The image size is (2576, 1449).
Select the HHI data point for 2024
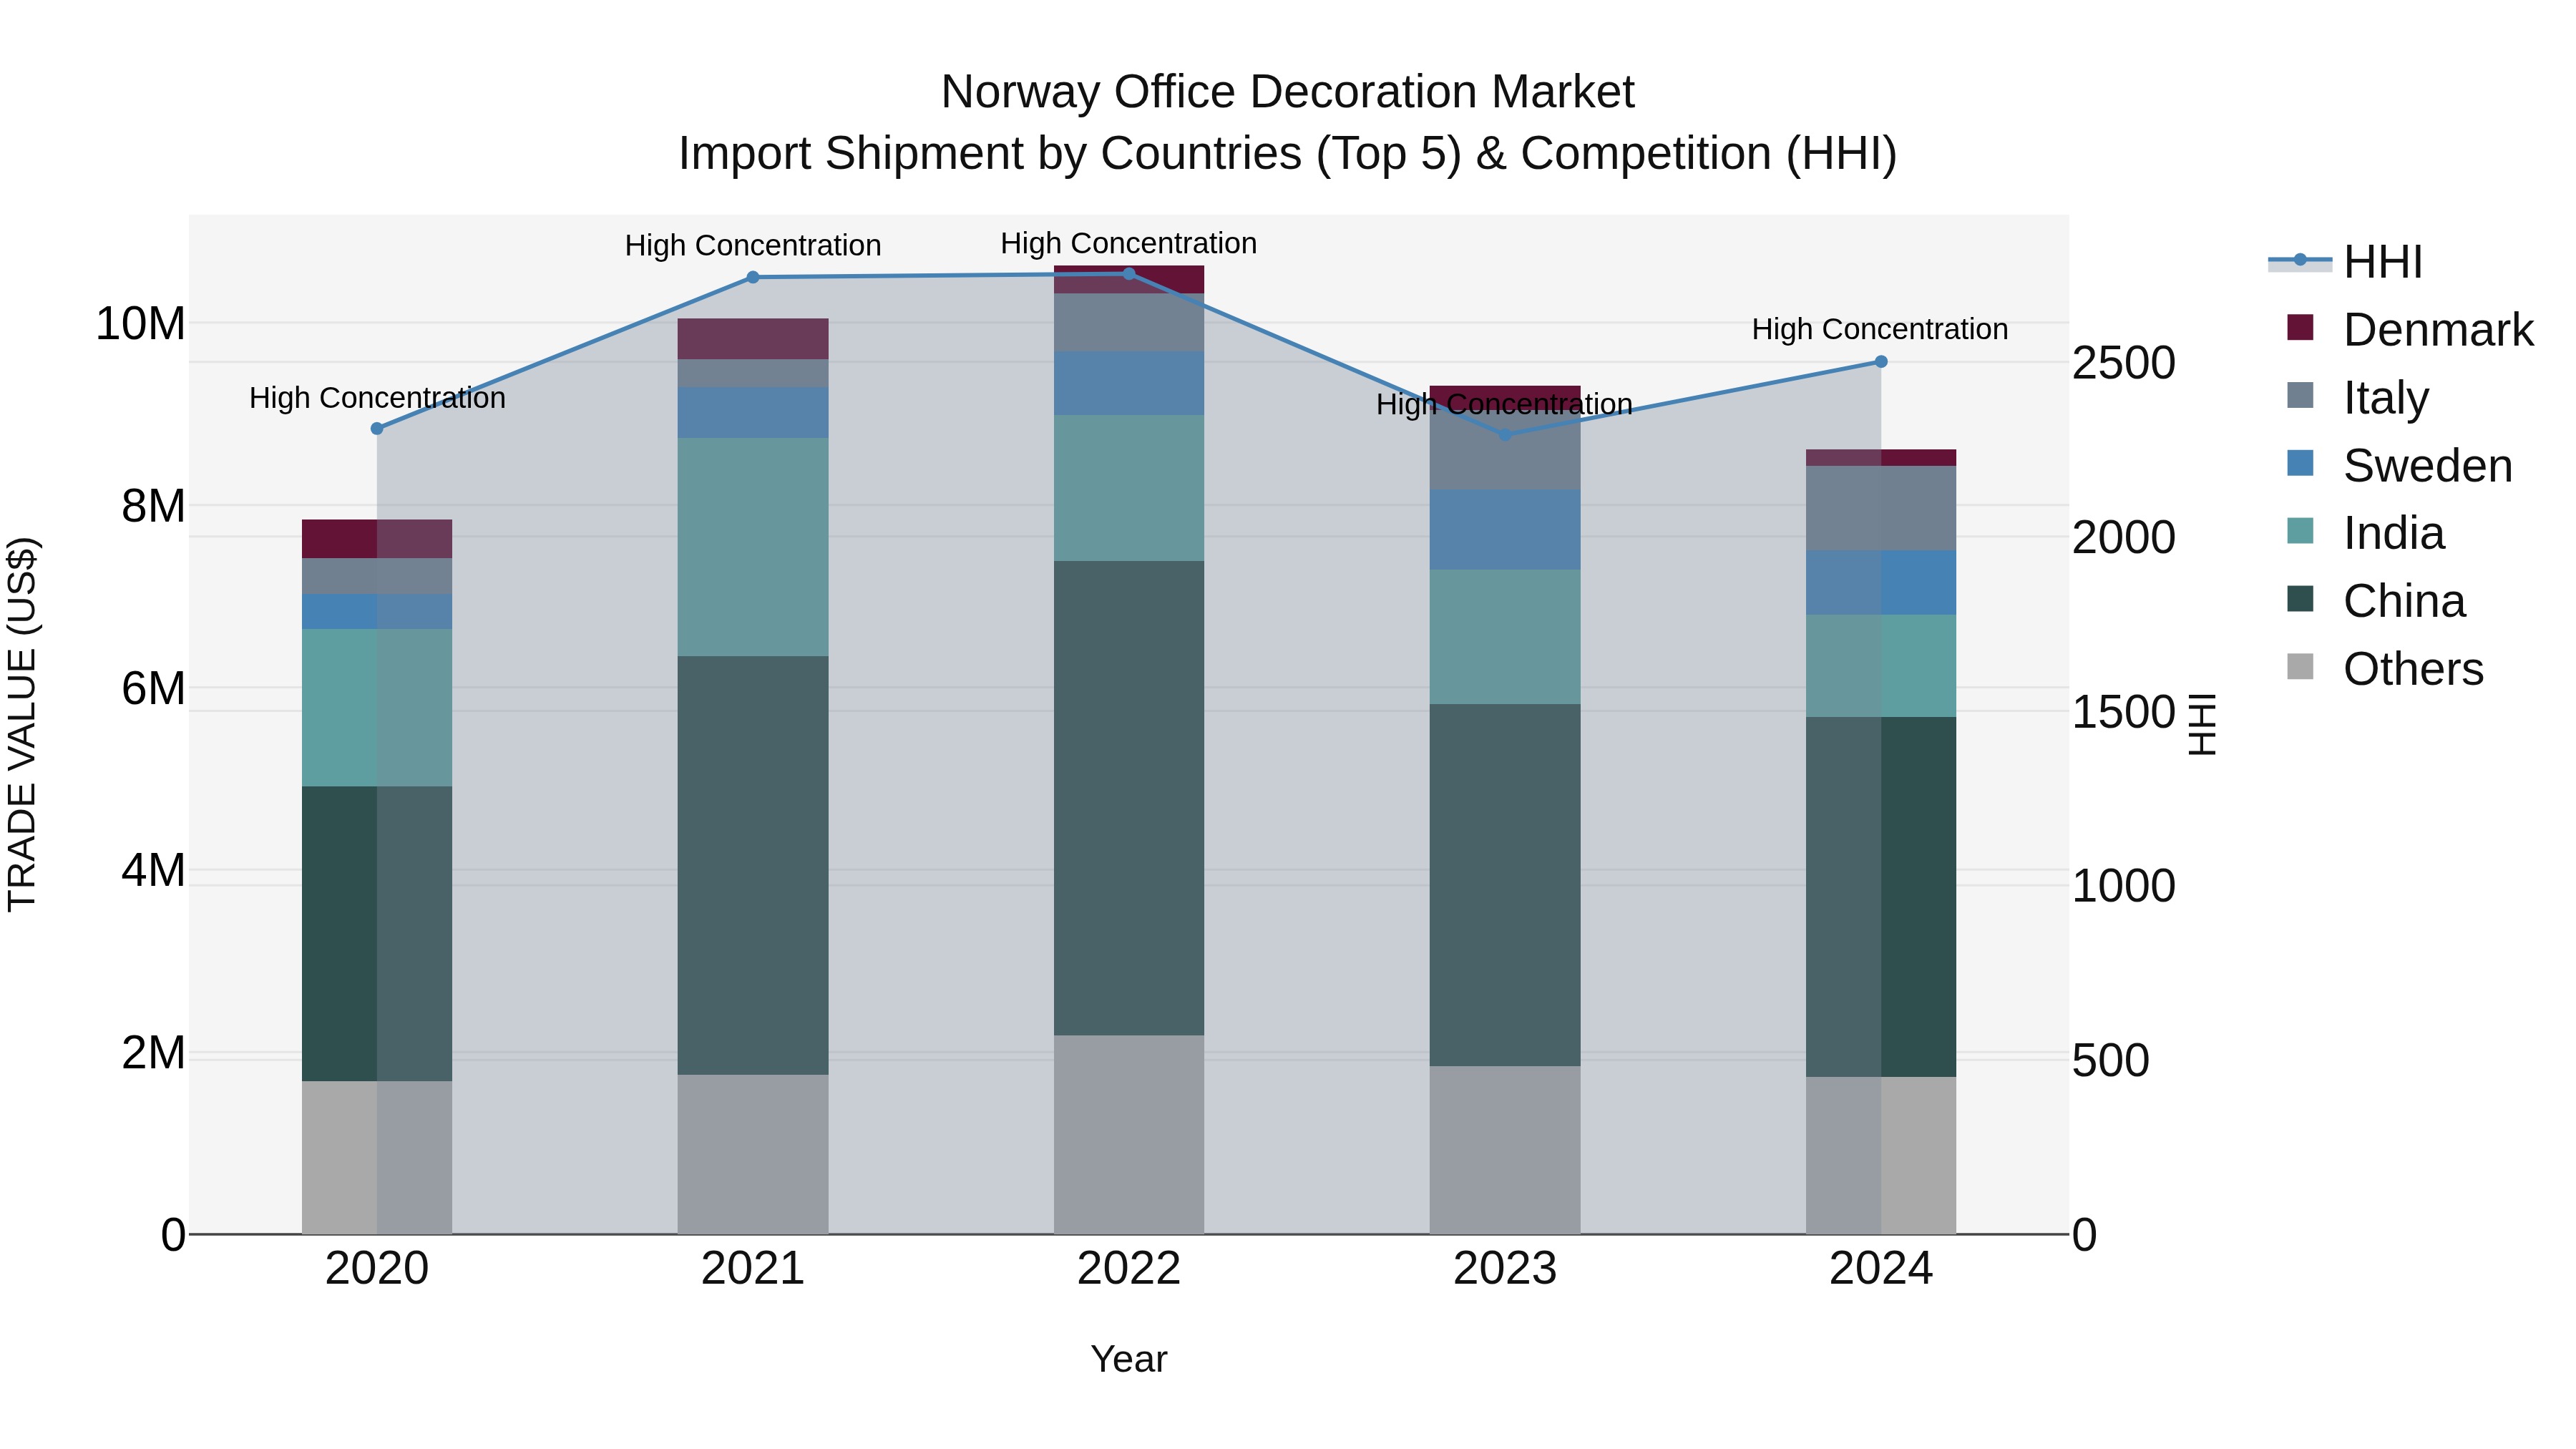1881,362
